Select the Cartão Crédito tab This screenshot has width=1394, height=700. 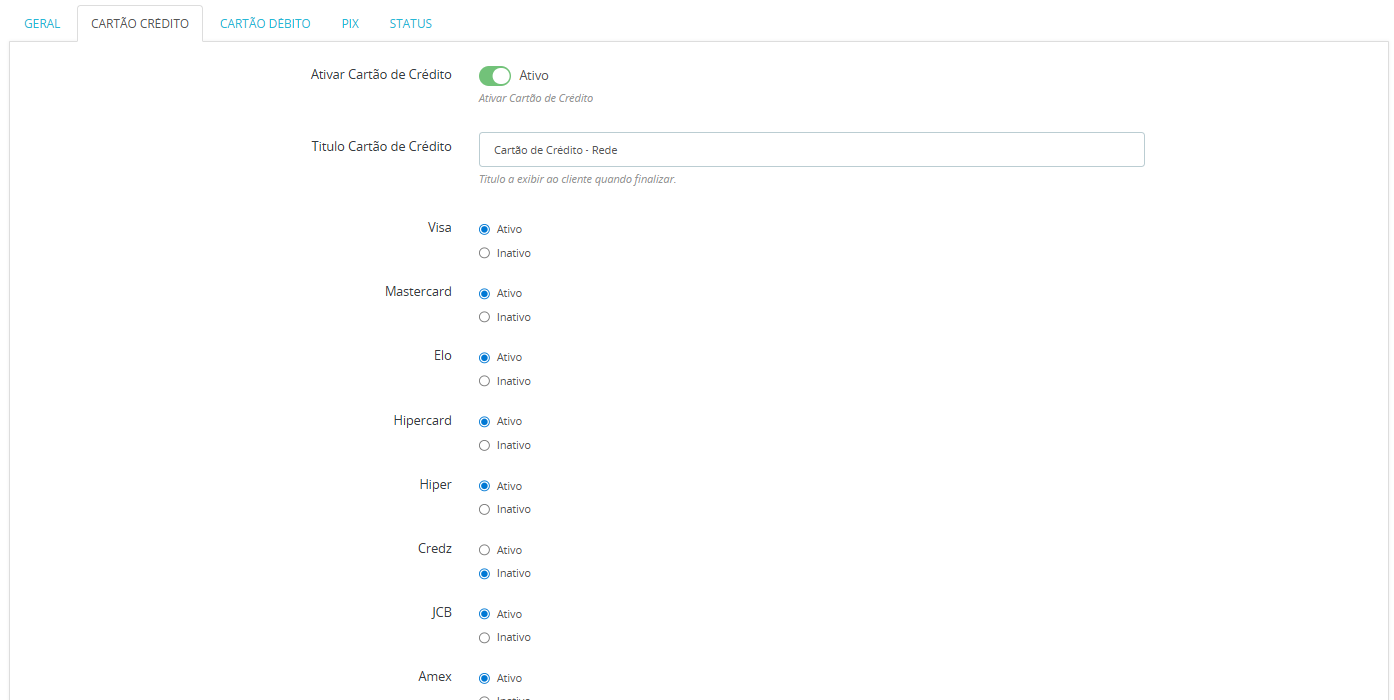[140, 23]
